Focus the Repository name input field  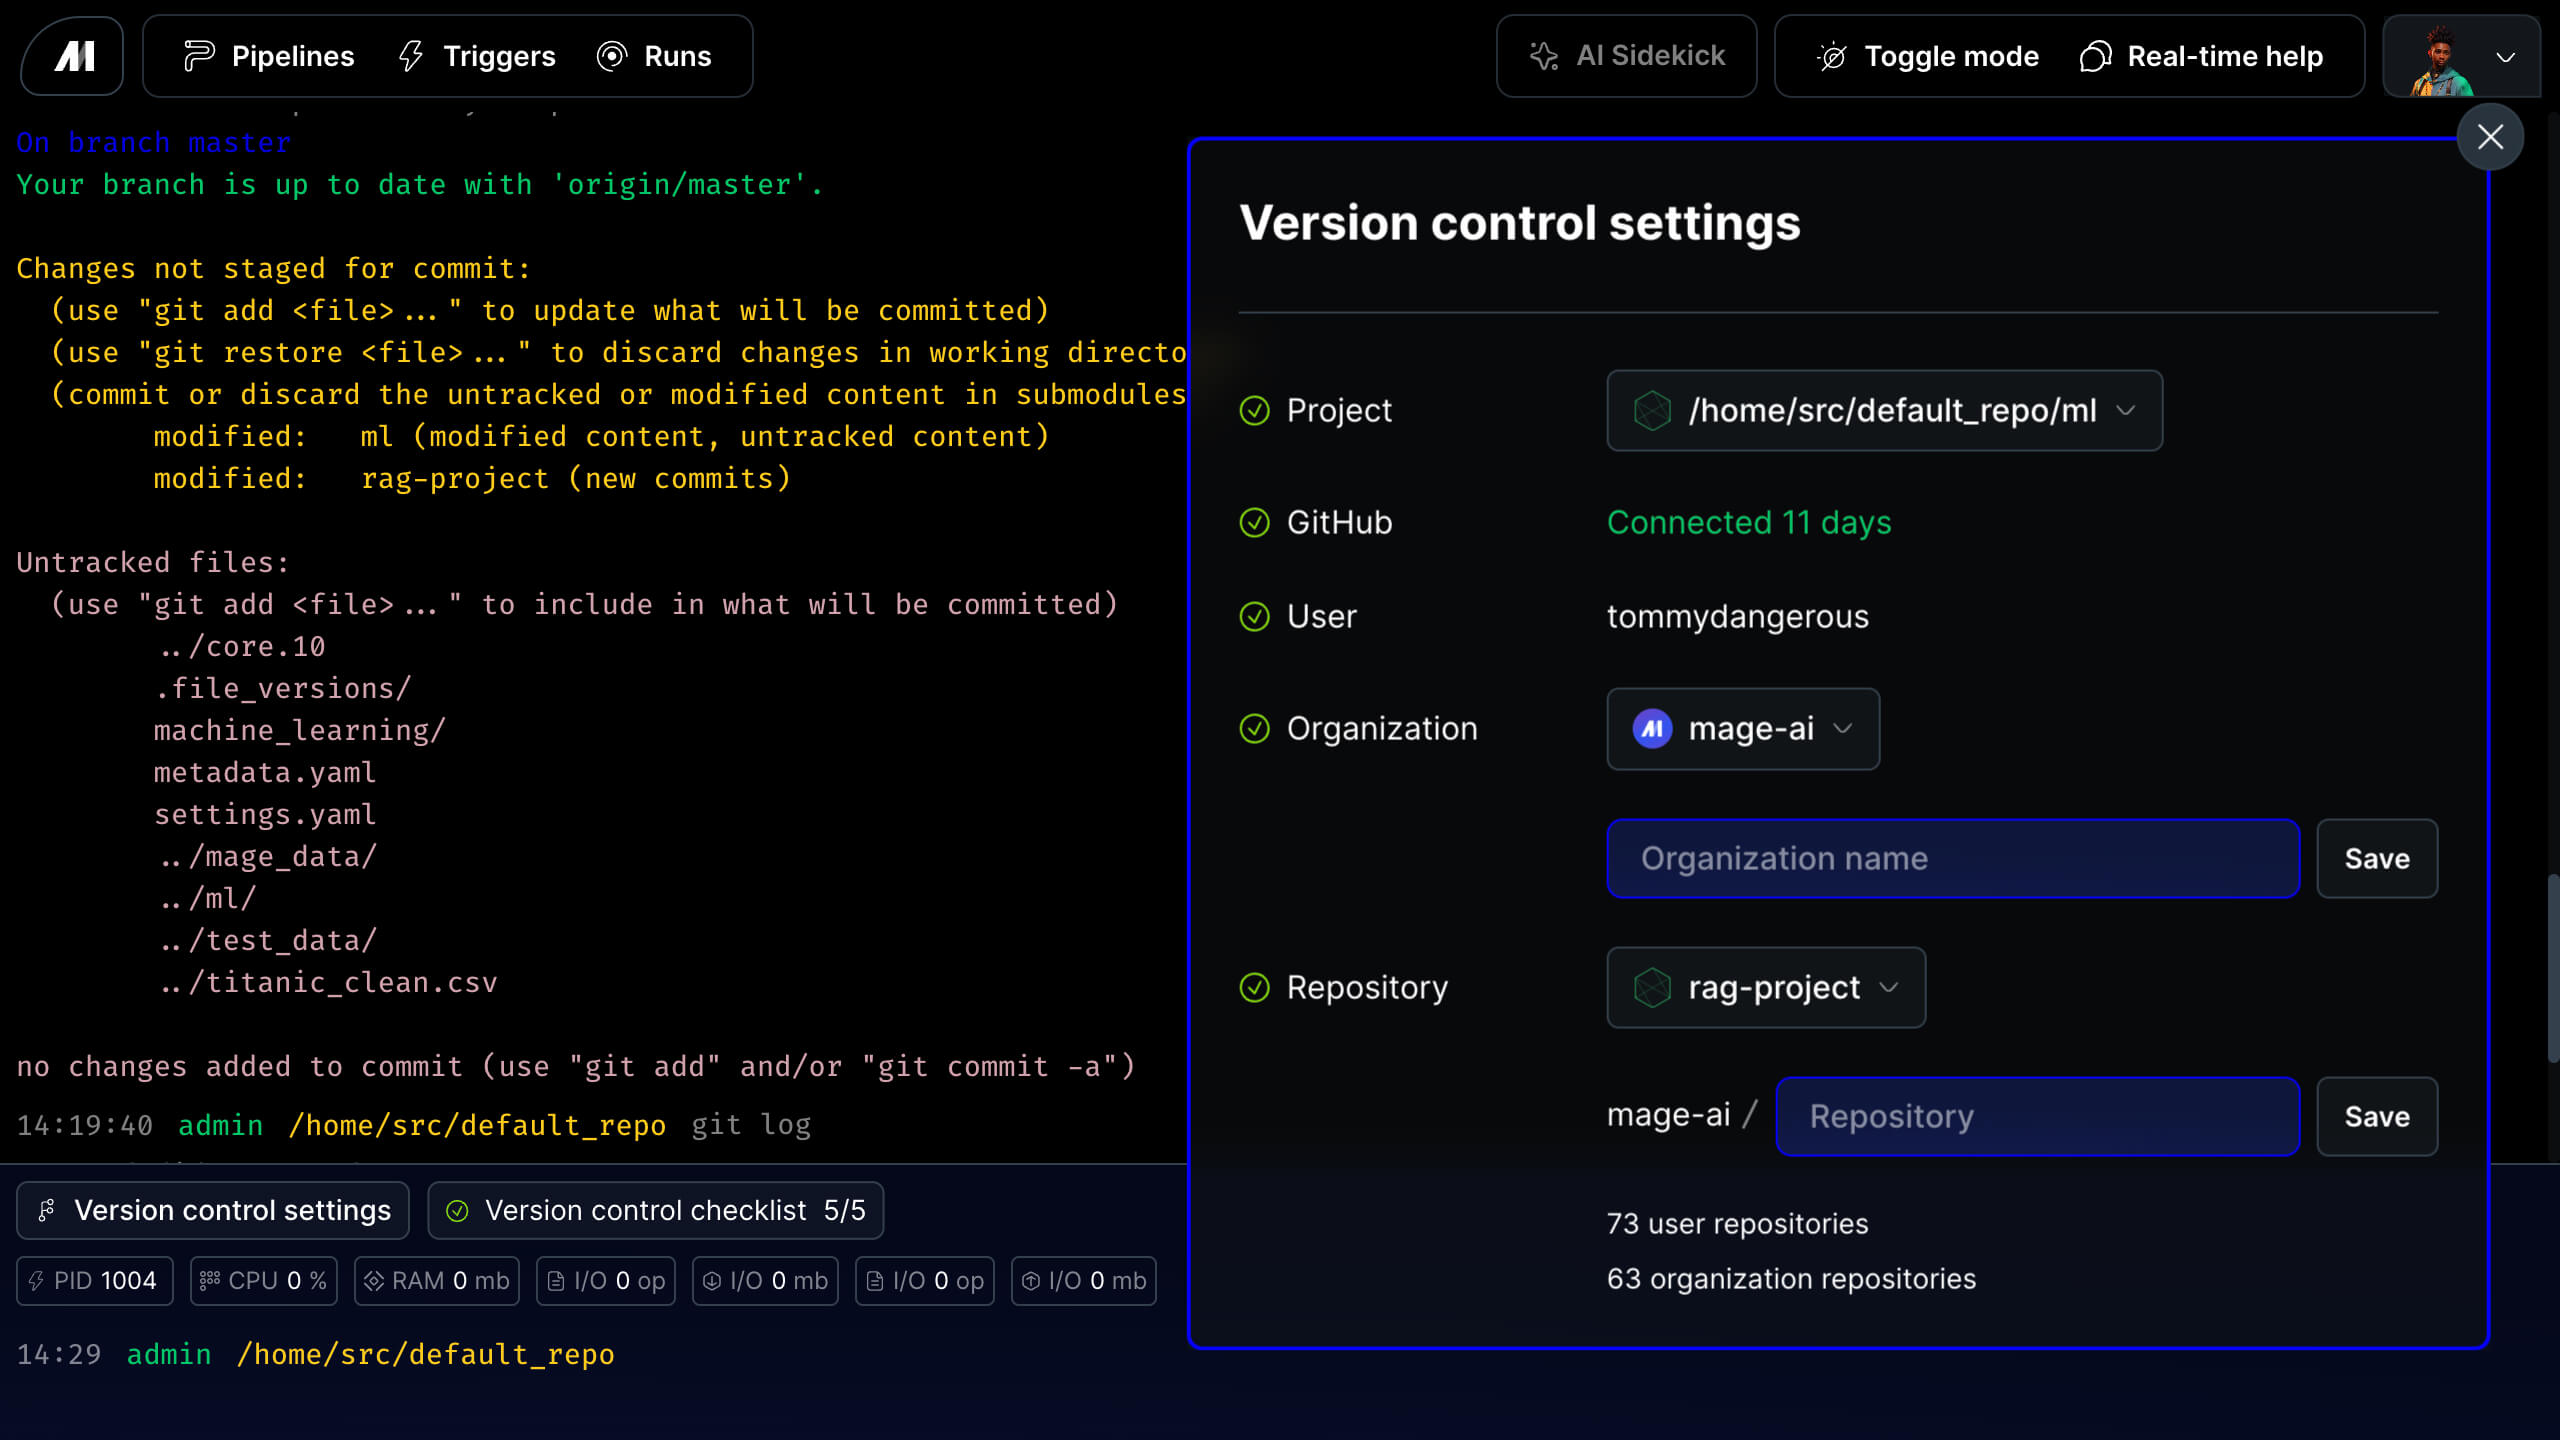pyautogui.click(x=2038, y=1116)
